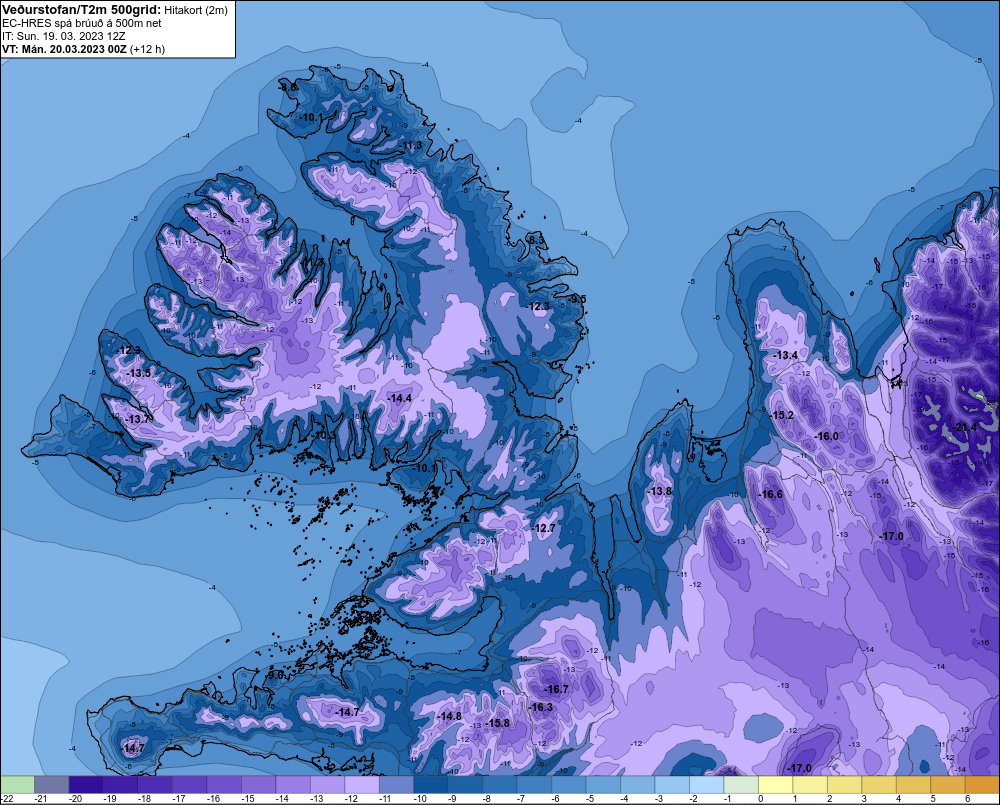1000x805 pixels.
Task: Pick the legend swatch above the -17 label
Action: 189,784
